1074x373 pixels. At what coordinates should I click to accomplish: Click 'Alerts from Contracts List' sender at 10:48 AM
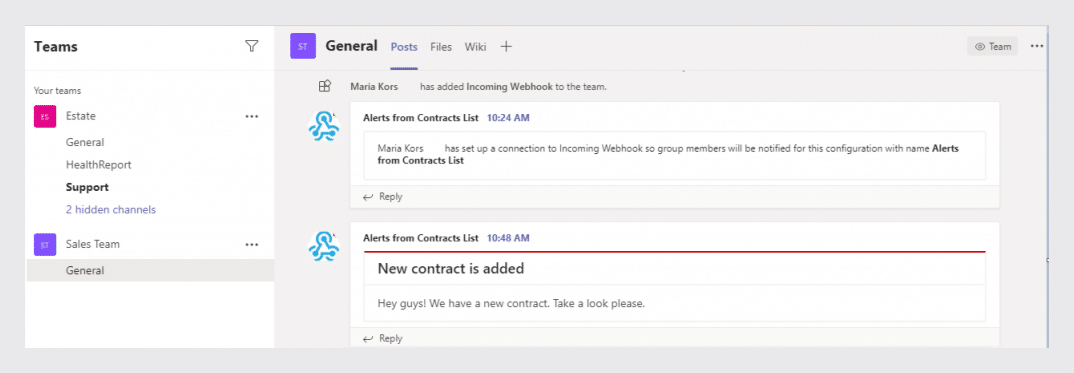(421, 238)
